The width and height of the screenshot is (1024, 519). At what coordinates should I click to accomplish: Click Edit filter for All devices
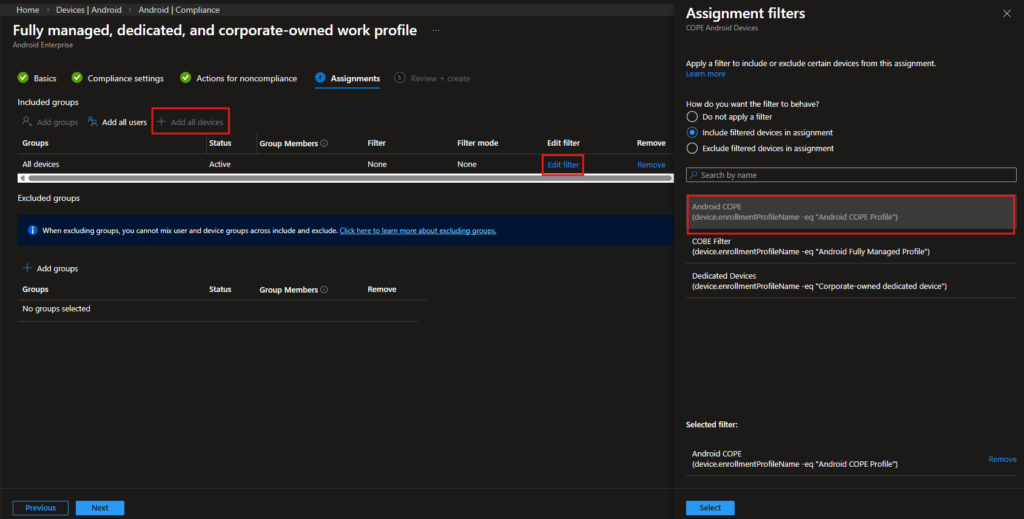[x=563, y=164]
